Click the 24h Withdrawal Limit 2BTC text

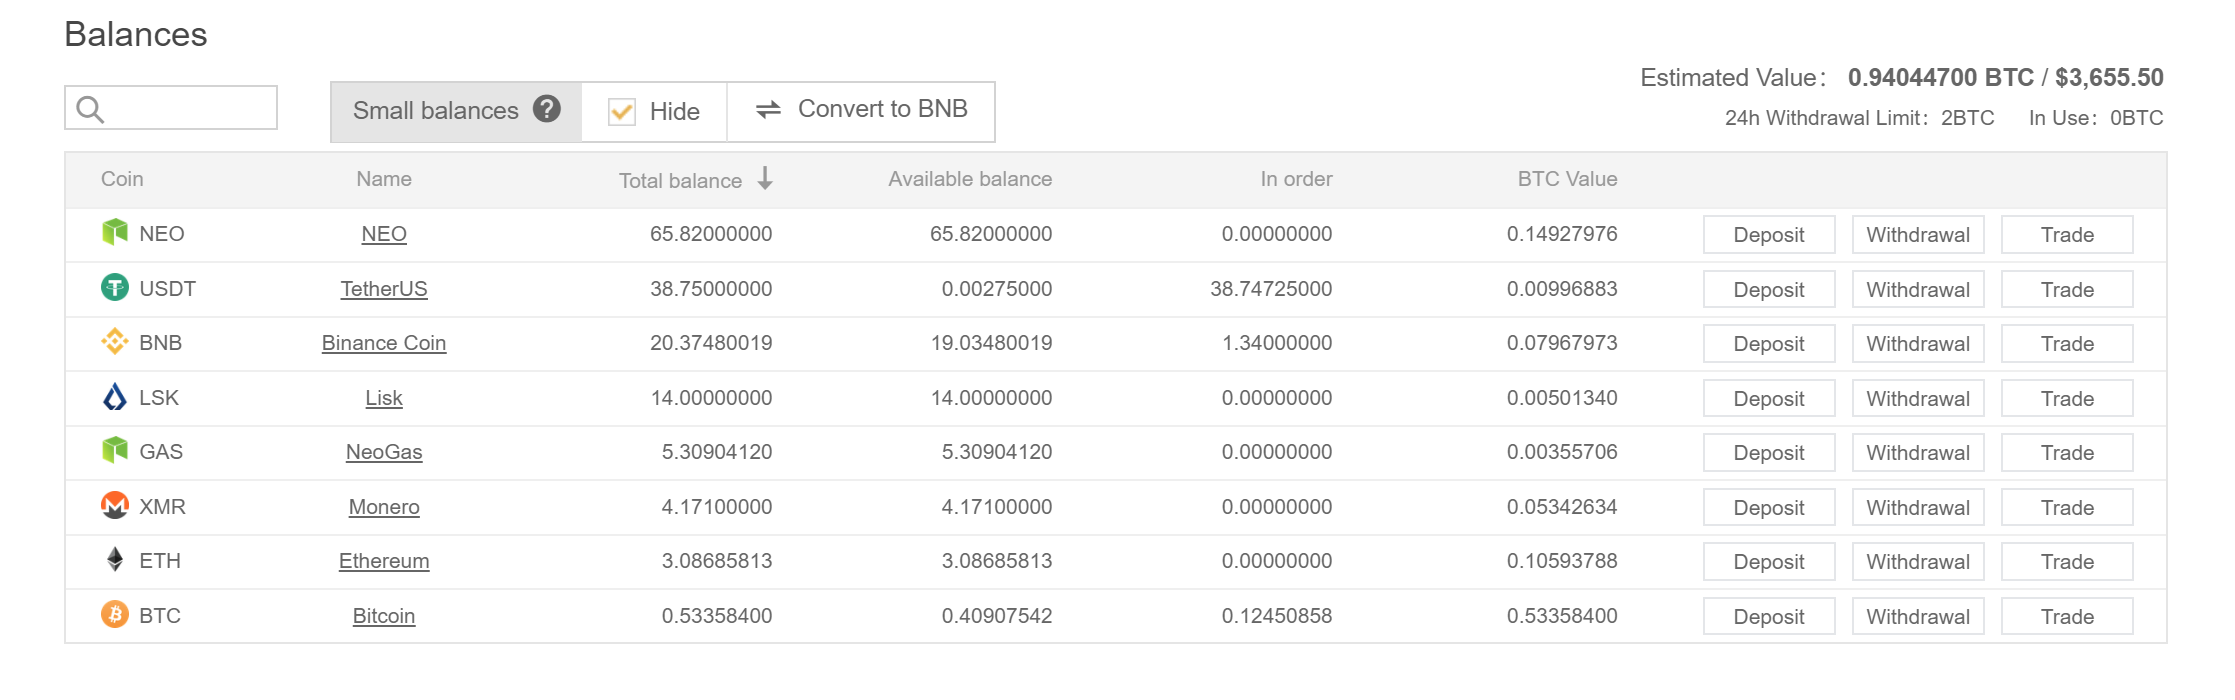(x=1860, y=118)
